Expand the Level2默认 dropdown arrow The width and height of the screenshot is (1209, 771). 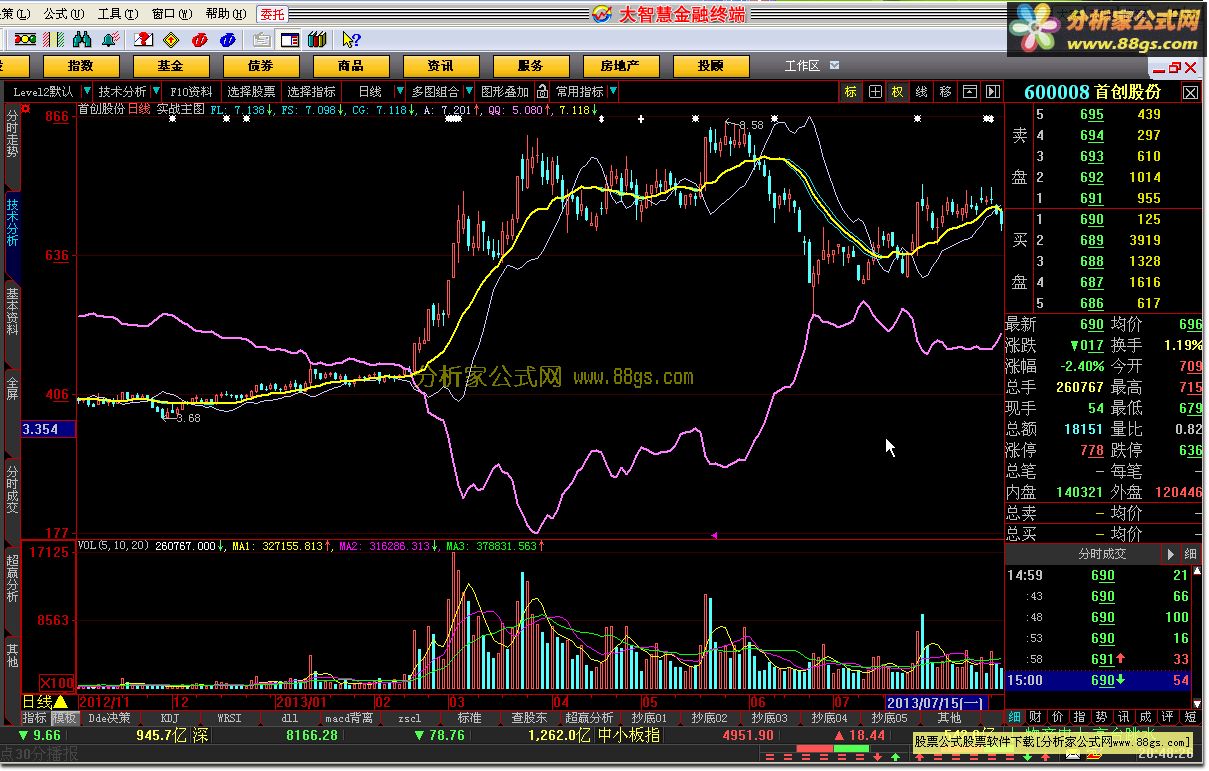[x=86, y=91]
